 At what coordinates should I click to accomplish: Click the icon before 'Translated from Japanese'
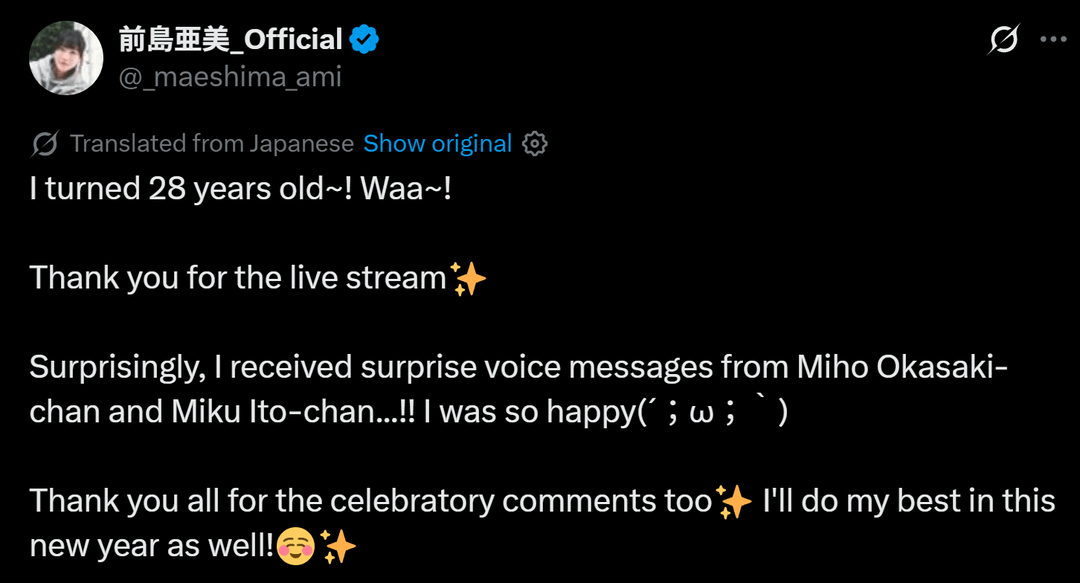[x=45, y=144]
